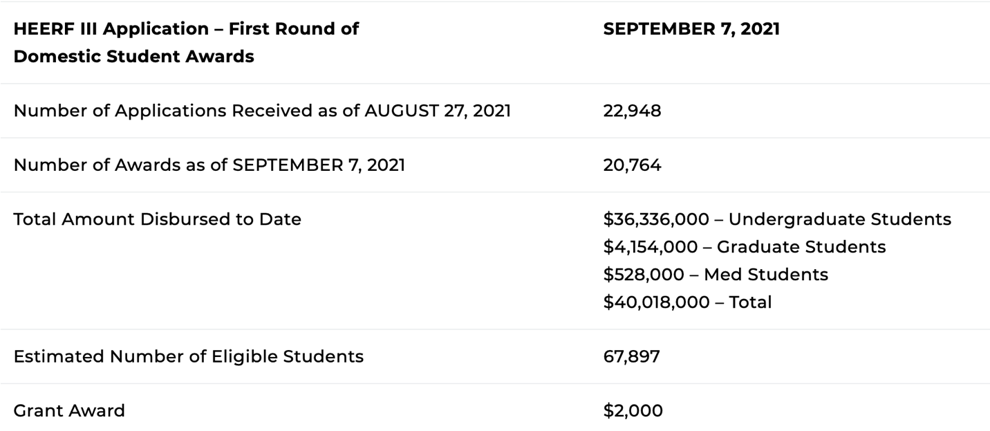Click the $4,154,000 Graduate Students line
This screenshot has height=431, width=990.
(744, 247)
